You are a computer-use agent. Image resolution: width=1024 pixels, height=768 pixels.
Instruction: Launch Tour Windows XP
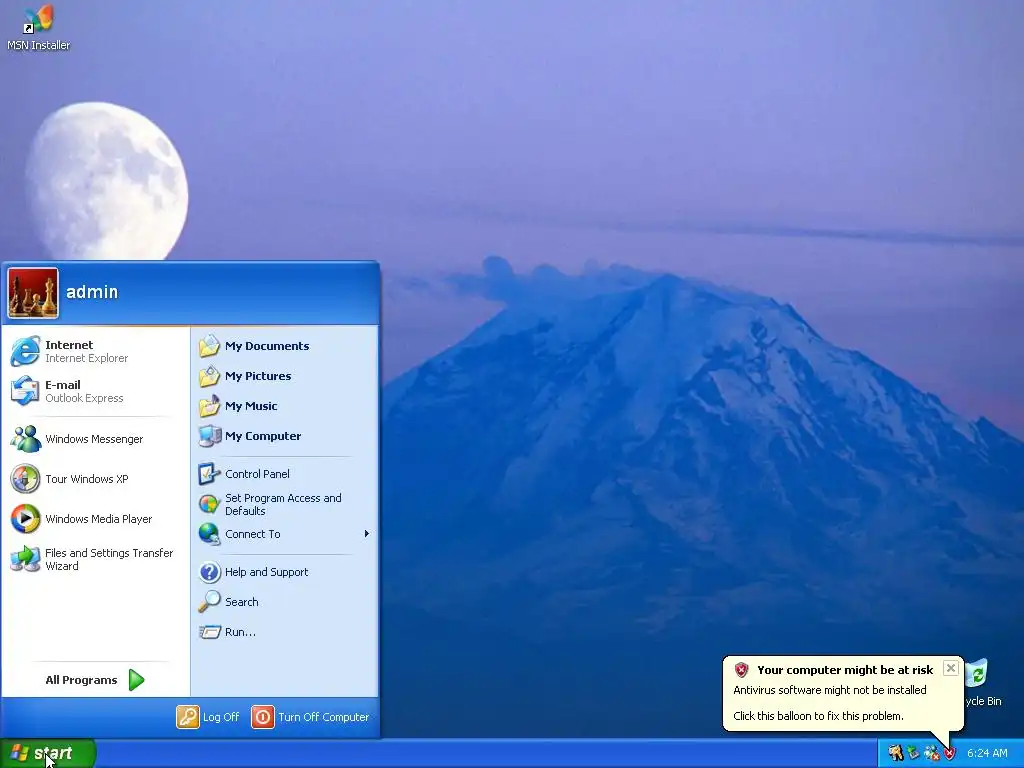(x=95, y=479)
